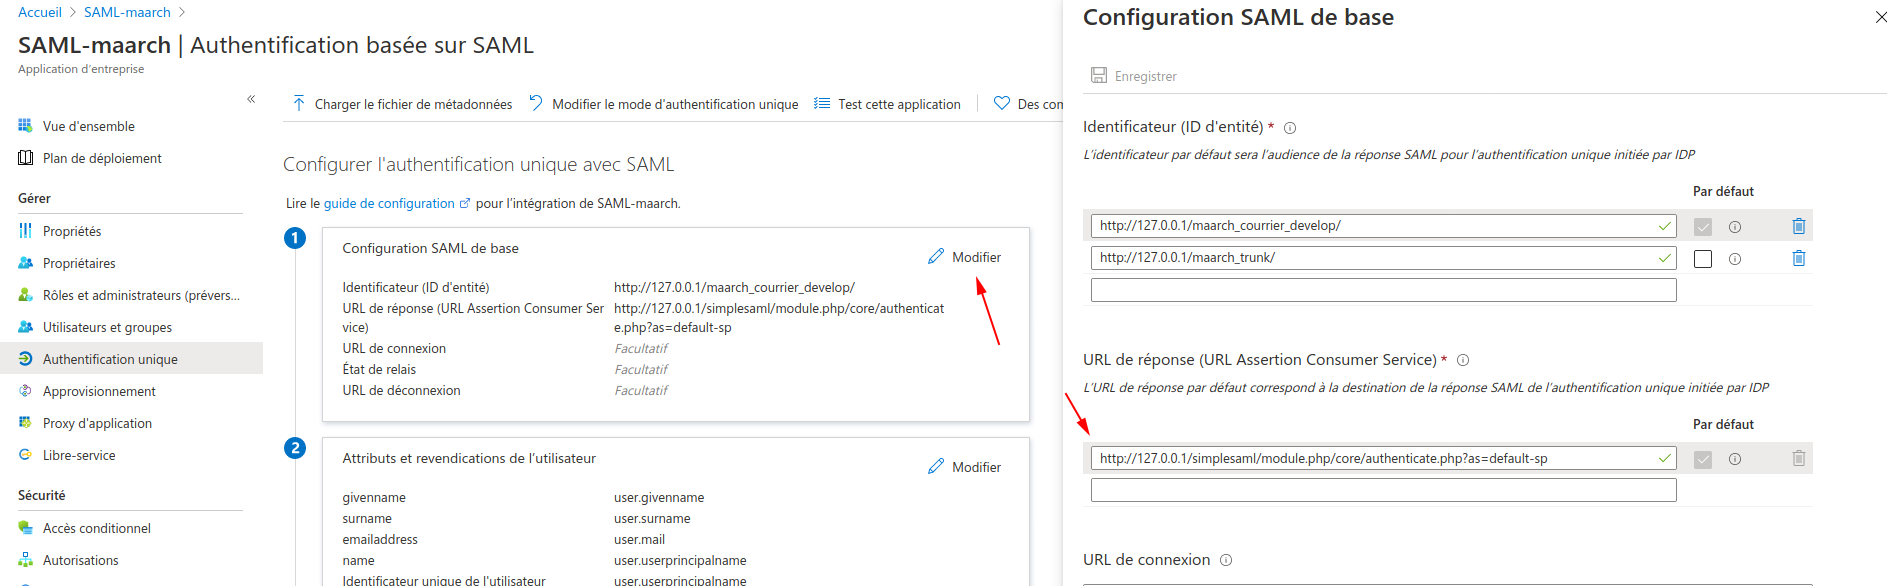
Task: Click info icon next to Identificateur heading
Action: 1290,128
